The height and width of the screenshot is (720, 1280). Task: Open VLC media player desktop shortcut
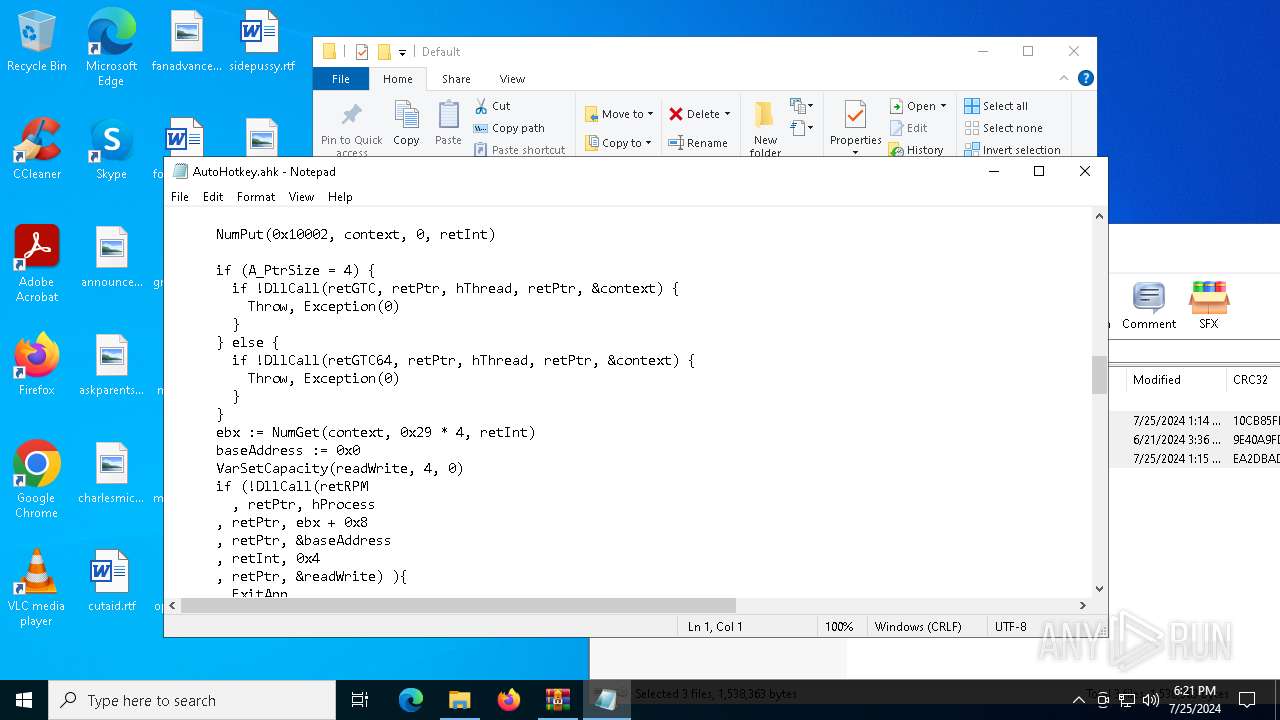37,588
